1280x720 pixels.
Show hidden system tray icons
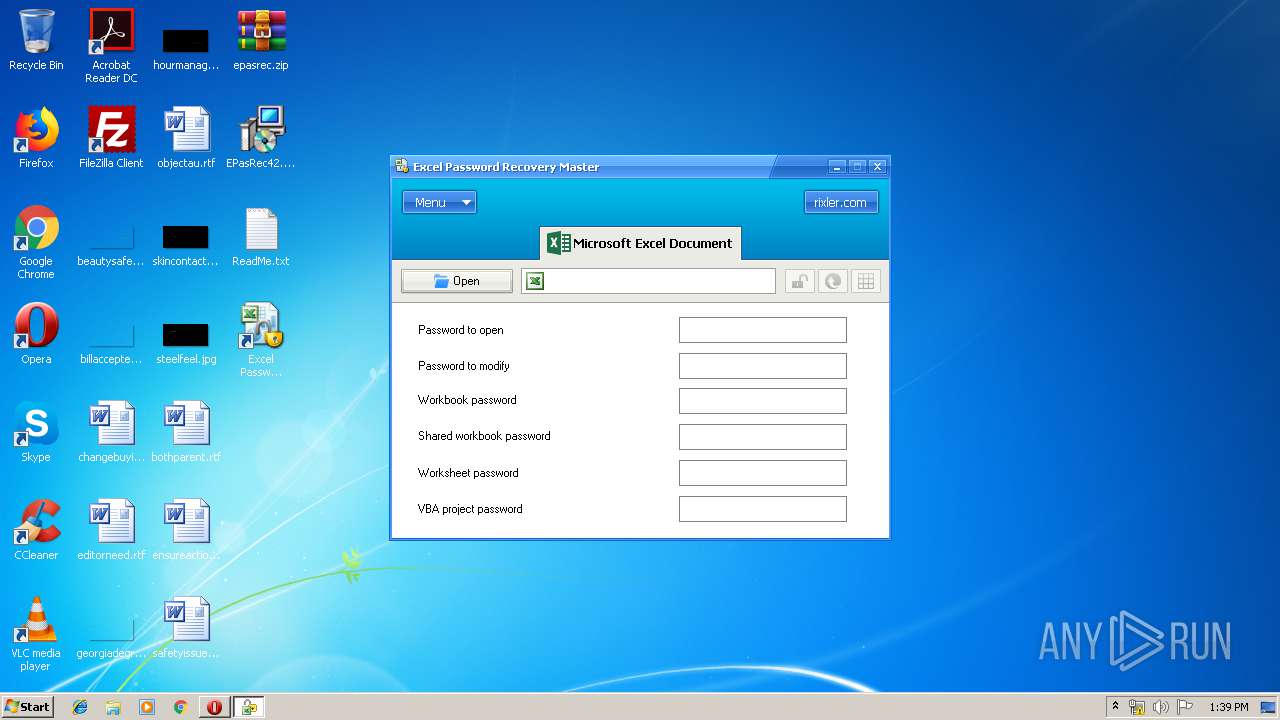1115,707
